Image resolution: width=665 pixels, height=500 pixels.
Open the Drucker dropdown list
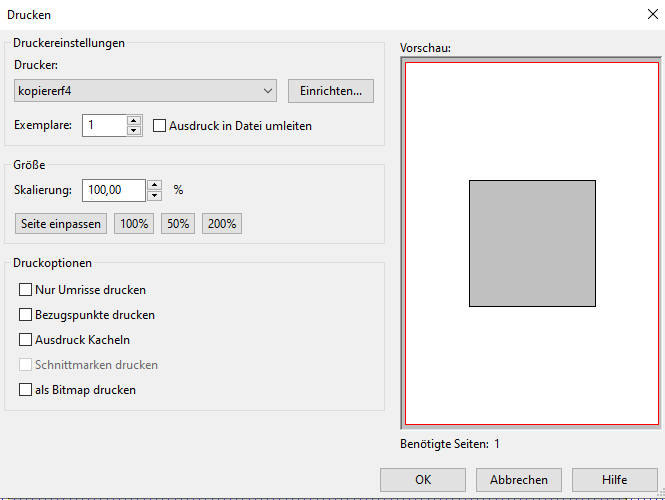click(x=146, y=91)
